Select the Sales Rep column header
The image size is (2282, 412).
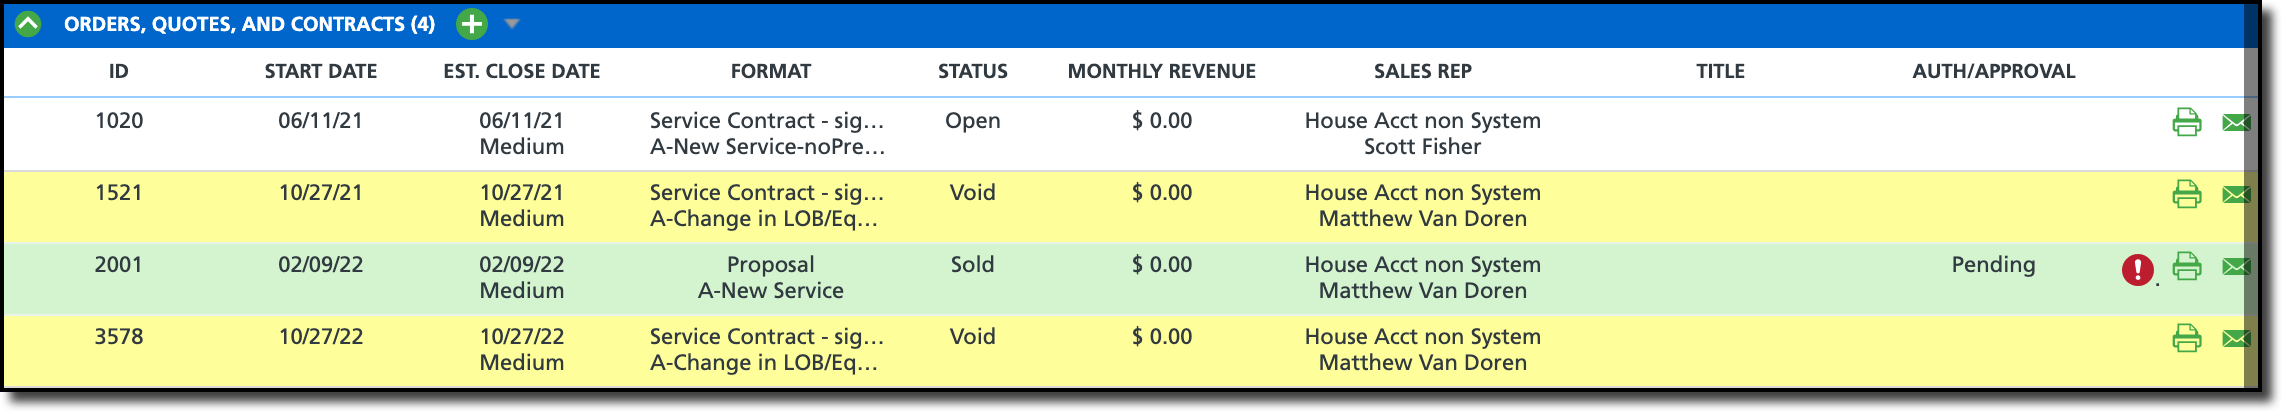tap(1422, 71)
